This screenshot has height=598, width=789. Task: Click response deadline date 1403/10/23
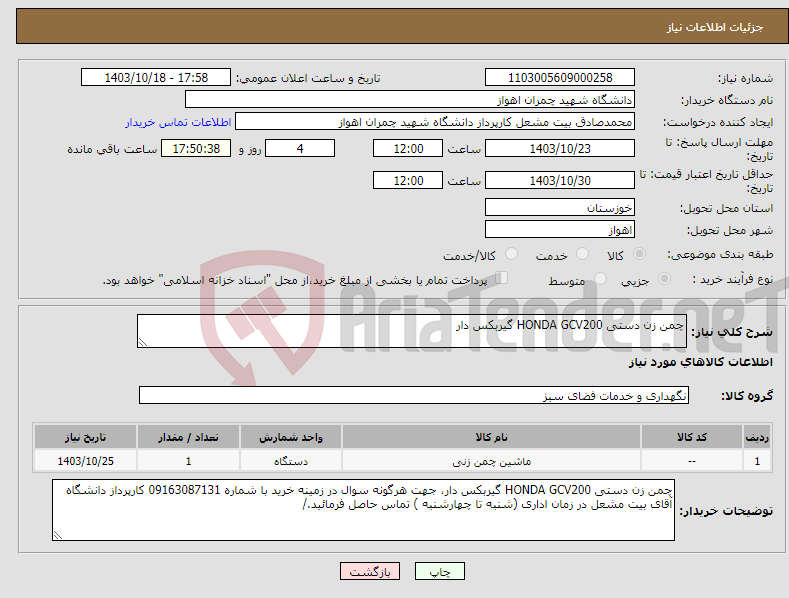point(560,148)
